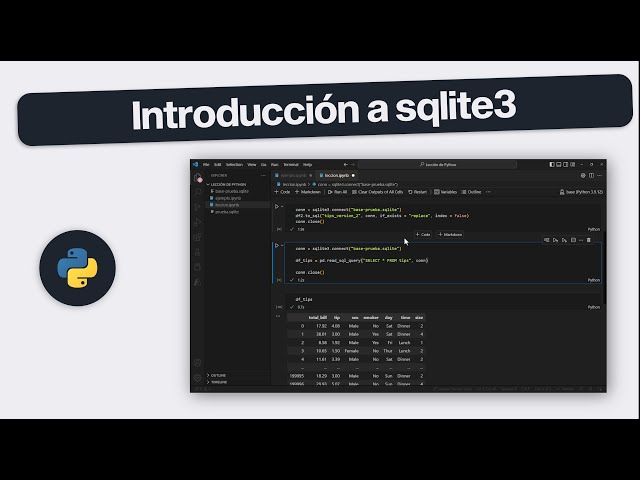Open output options ellipsis beside the table
640x480 pixels.
pyautogui.click(x=278, y=316)
